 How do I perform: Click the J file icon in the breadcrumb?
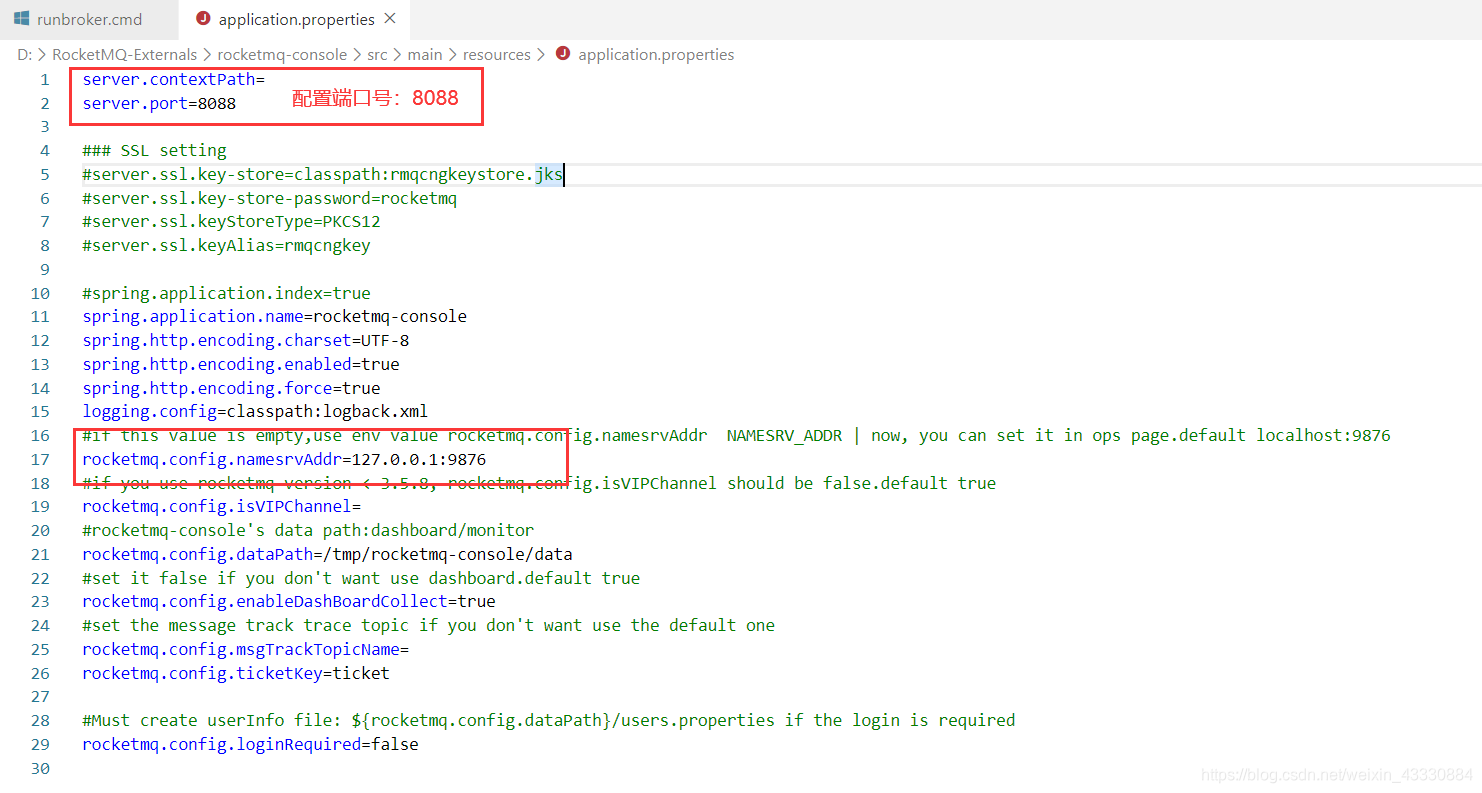pos(563,54)
